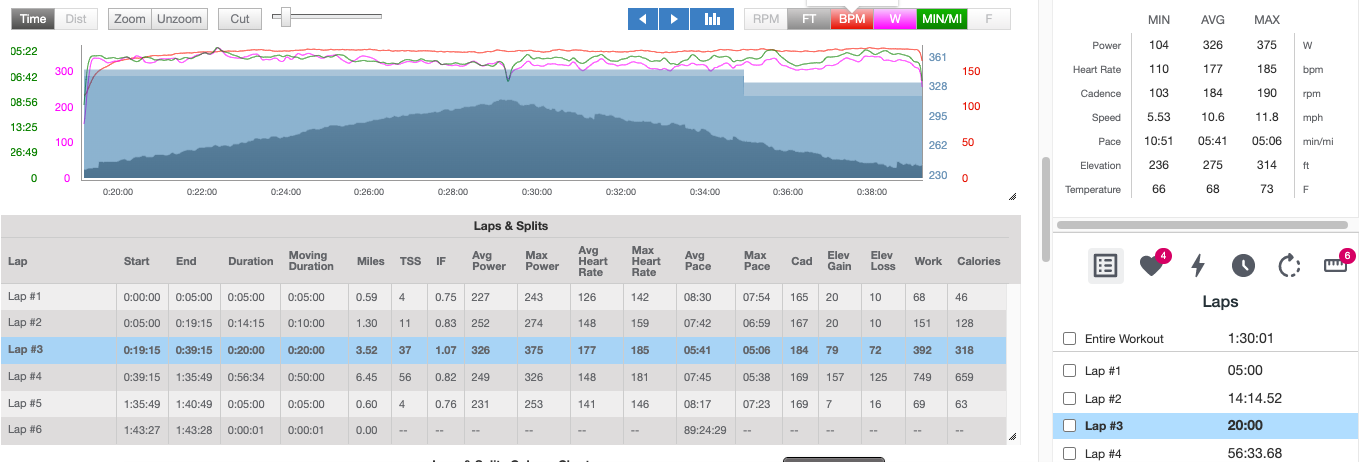The width and height of the screenshot is (1359, 462).
Task: Open power peaks lightning bolt icon
Action: (1197, 265)
